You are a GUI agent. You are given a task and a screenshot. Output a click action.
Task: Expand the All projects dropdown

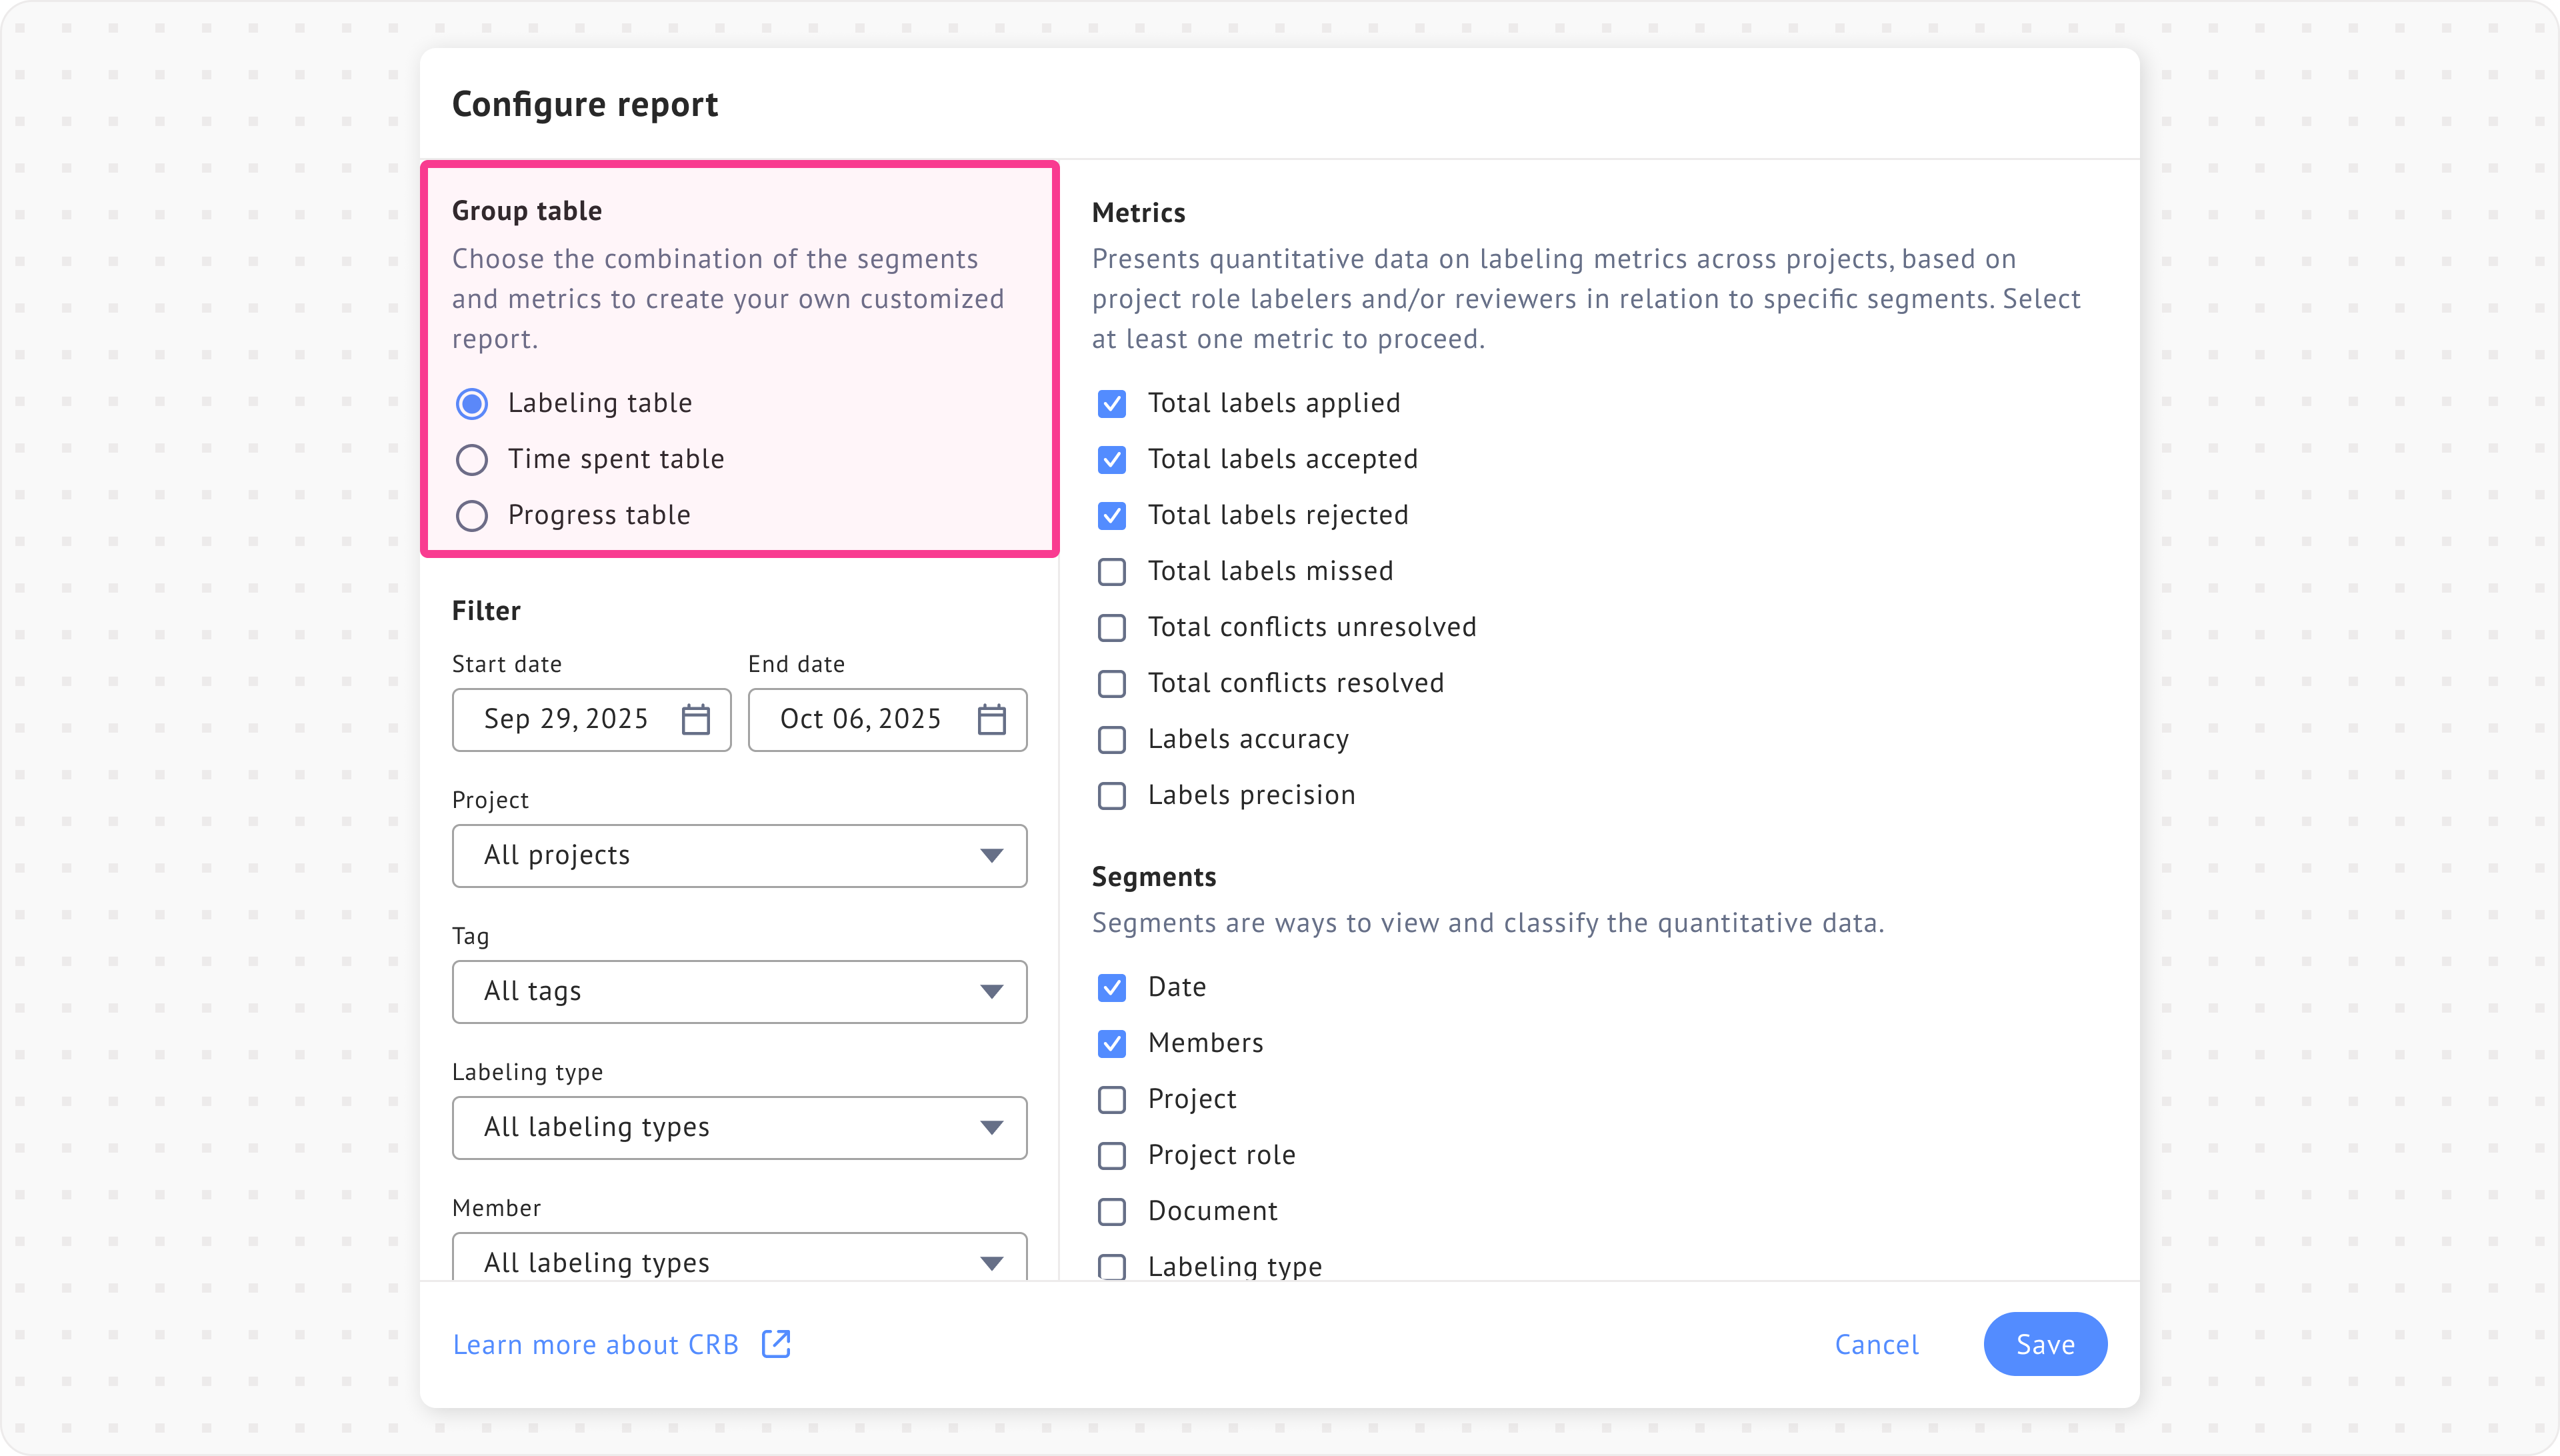pos(739,855)
